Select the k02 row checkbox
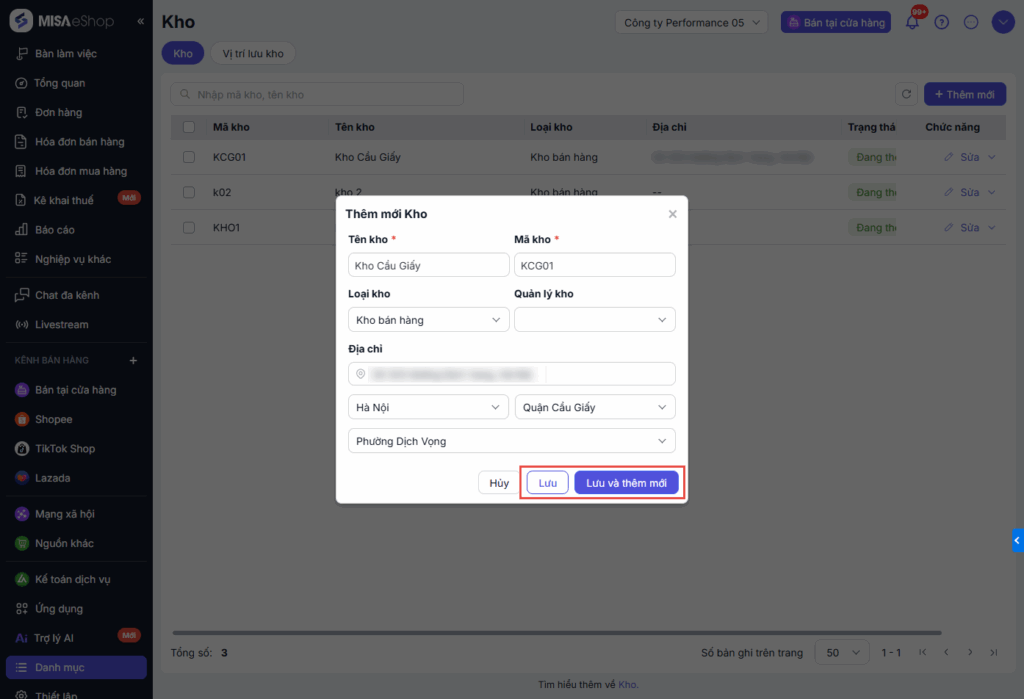The image size is (1024, 699). coord(189,192)
